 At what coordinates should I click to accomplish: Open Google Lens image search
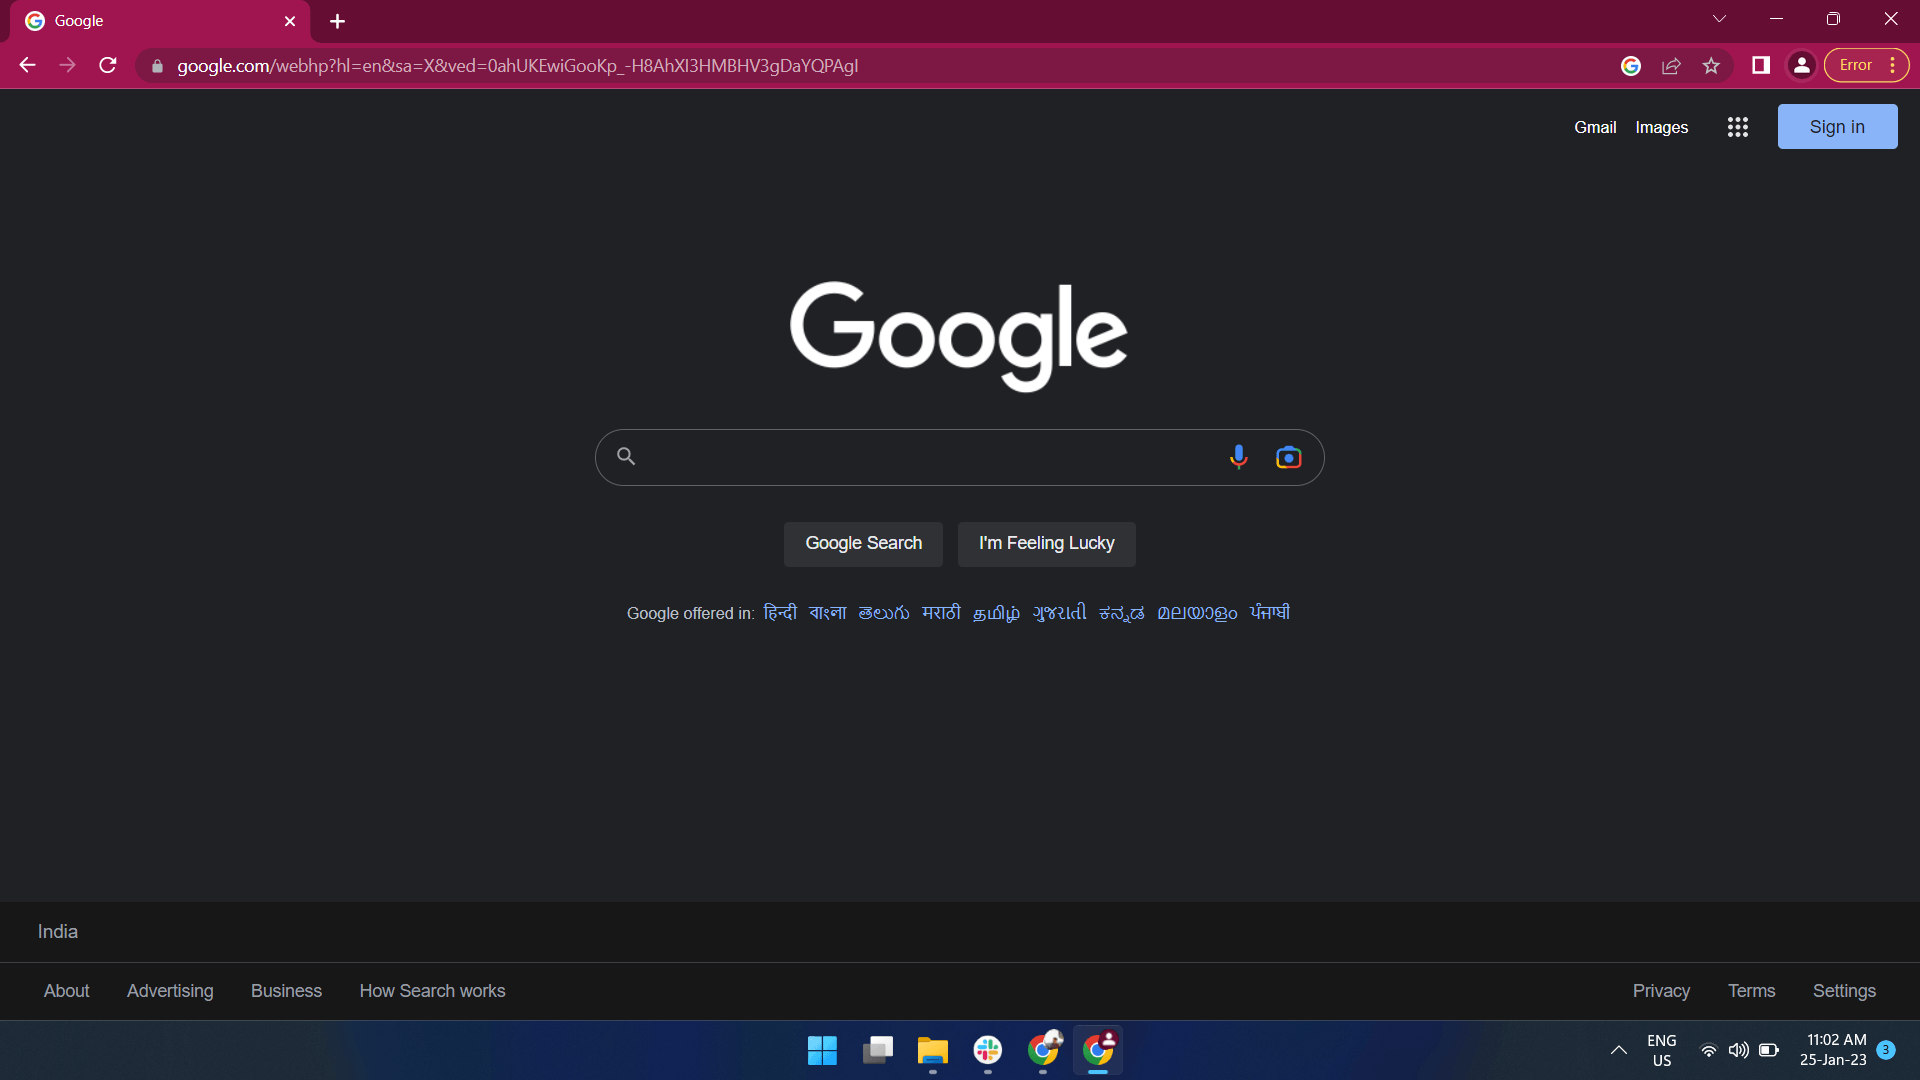(1289, 456)
